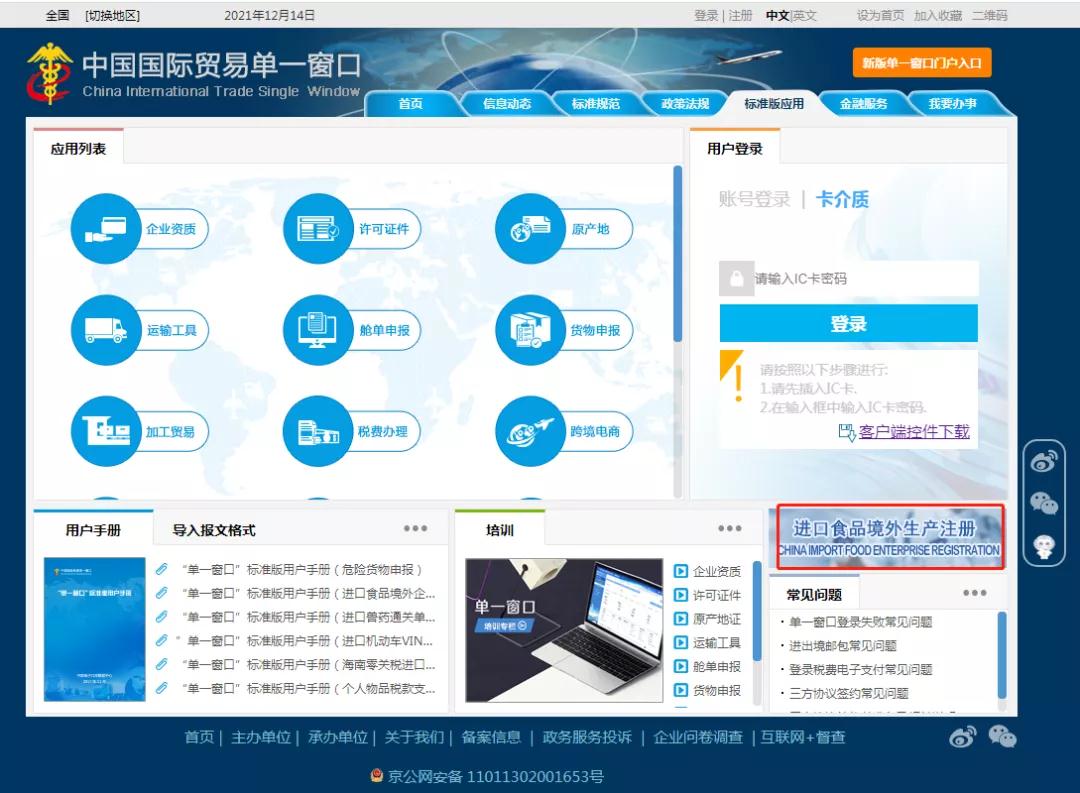The image size is (1080, 793).
Task: Go to the 我要办事 navigation tab
Action: [x=953, y=103]
